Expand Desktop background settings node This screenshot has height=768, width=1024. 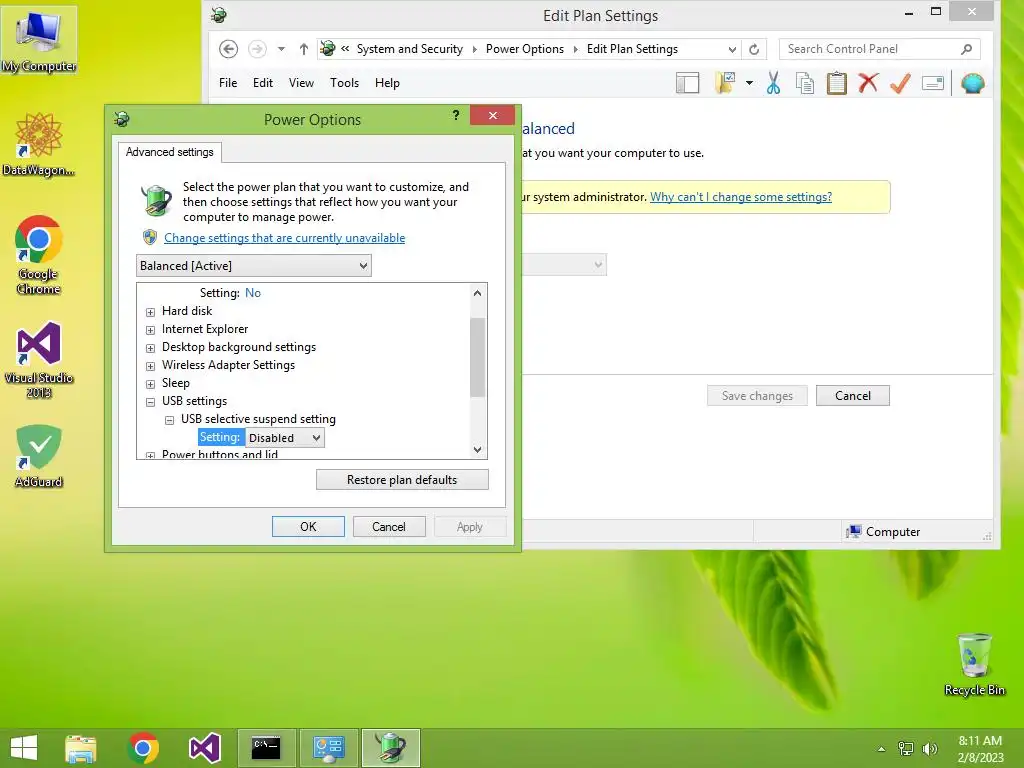tap(150, 348)
